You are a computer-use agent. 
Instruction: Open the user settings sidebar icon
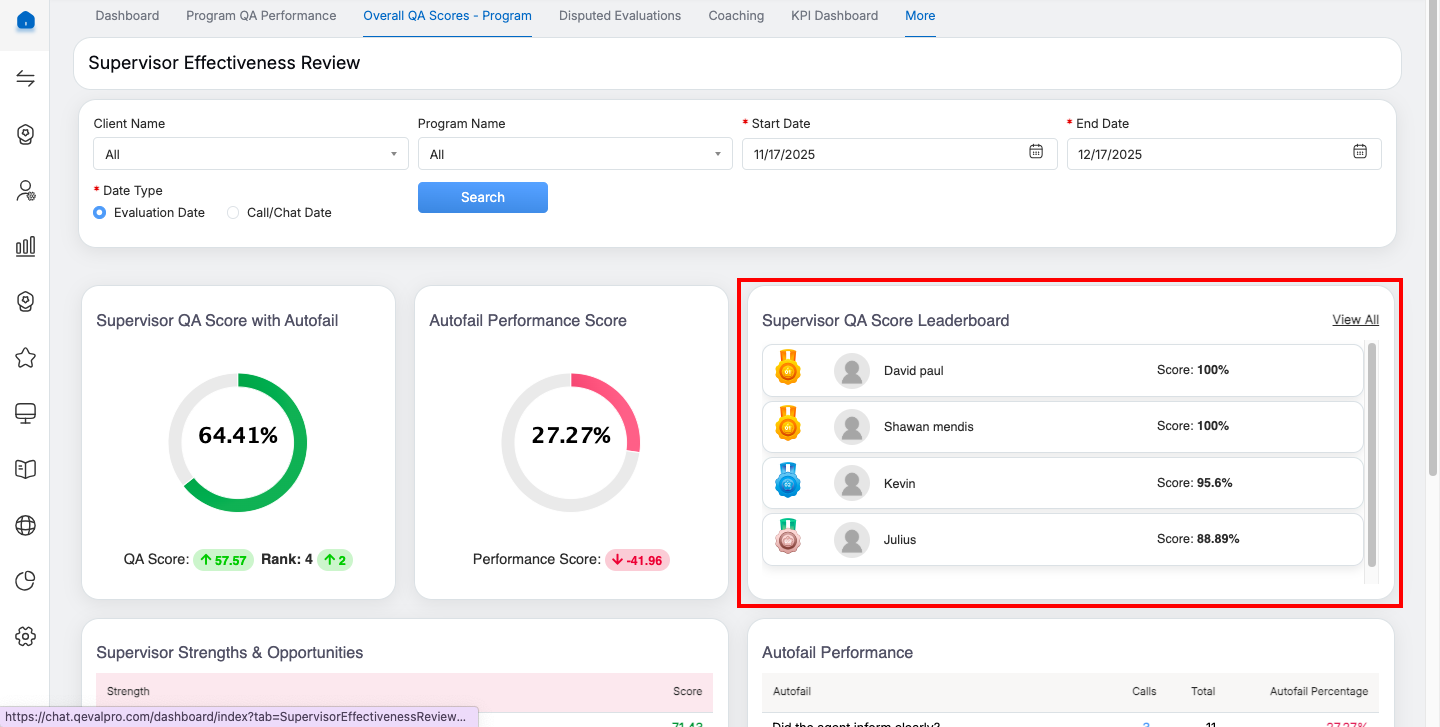coord(26,191)
